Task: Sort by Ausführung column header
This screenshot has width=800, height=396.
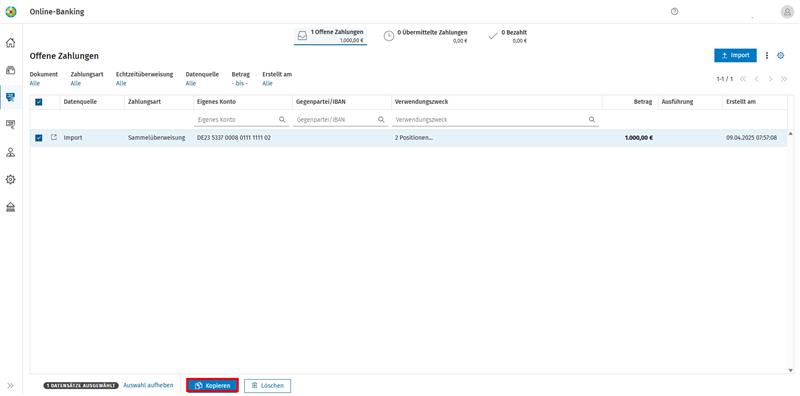Action: pos(677,102)
